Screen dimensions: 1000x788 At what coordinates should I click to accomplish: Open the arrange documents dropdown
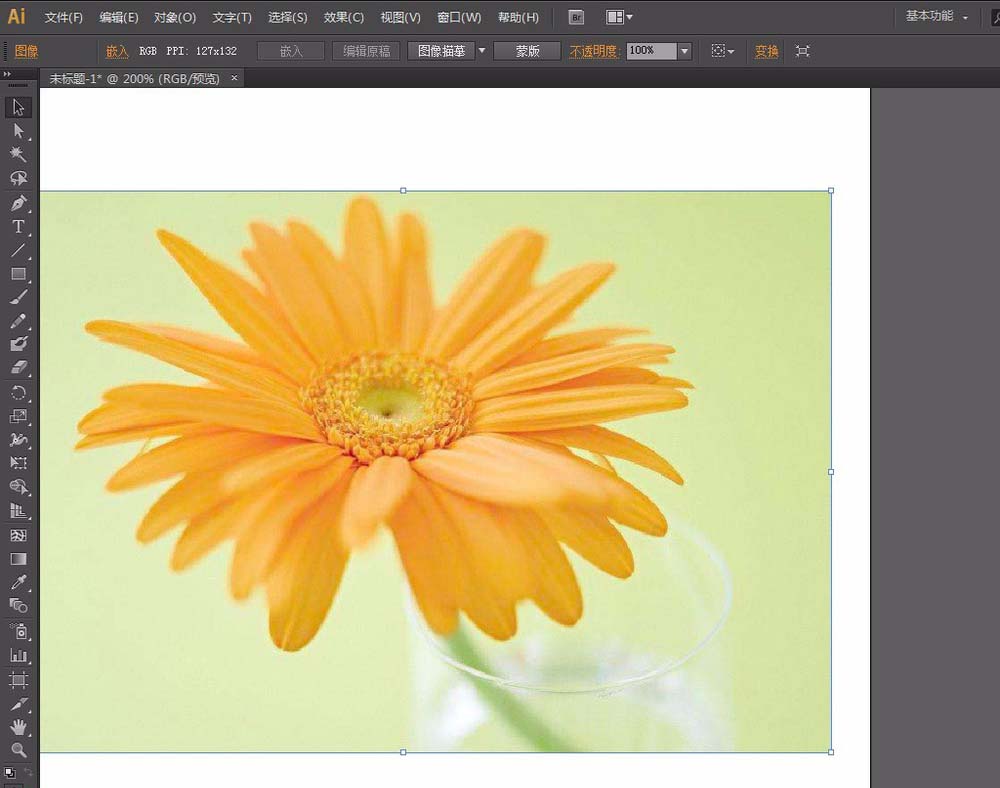point(619,17)
